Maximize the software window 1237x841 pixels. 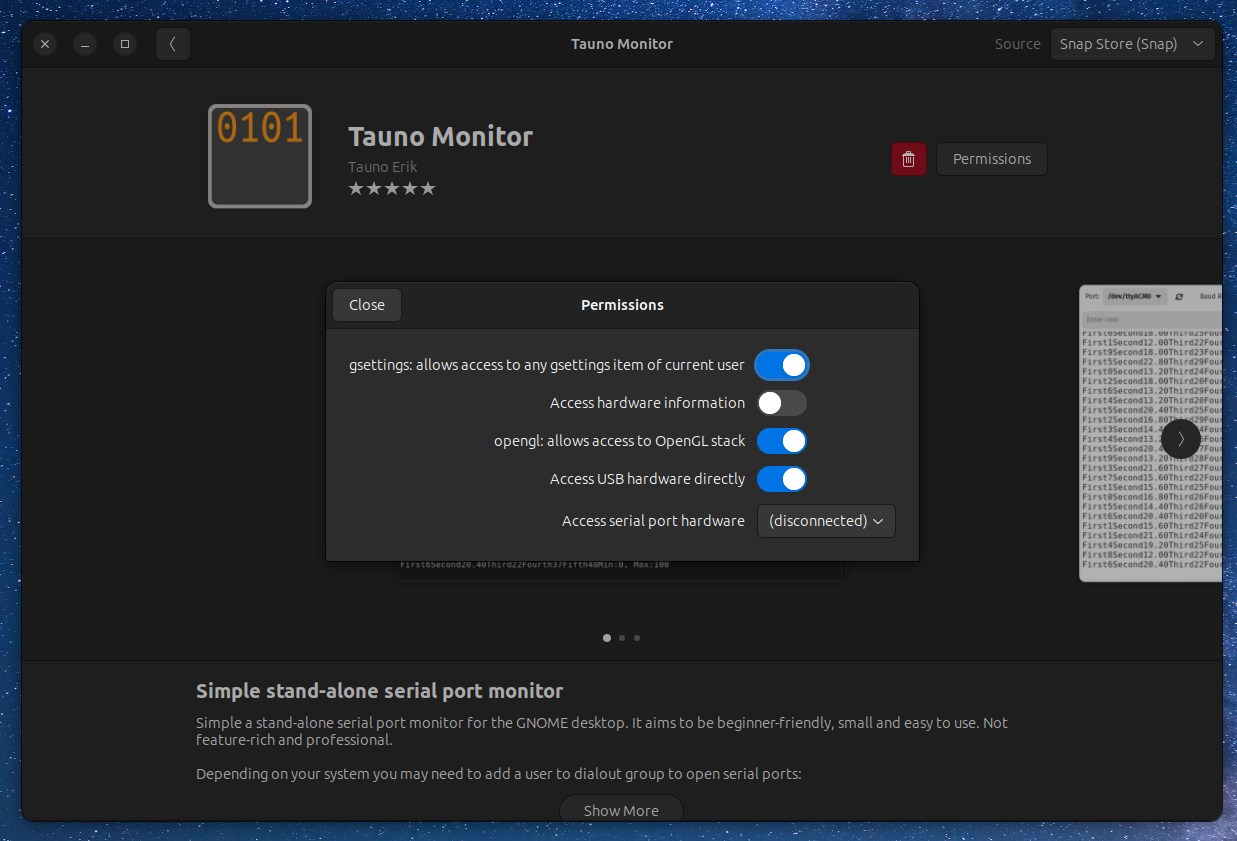[x=124, y=44]
